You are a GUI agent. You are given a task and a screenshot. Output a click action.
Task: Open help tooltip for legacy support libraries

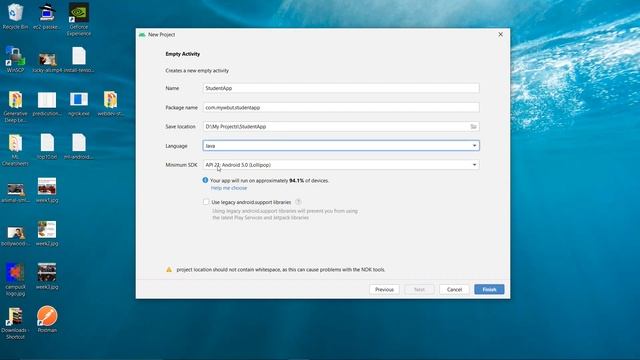click(x=298, y=202)
